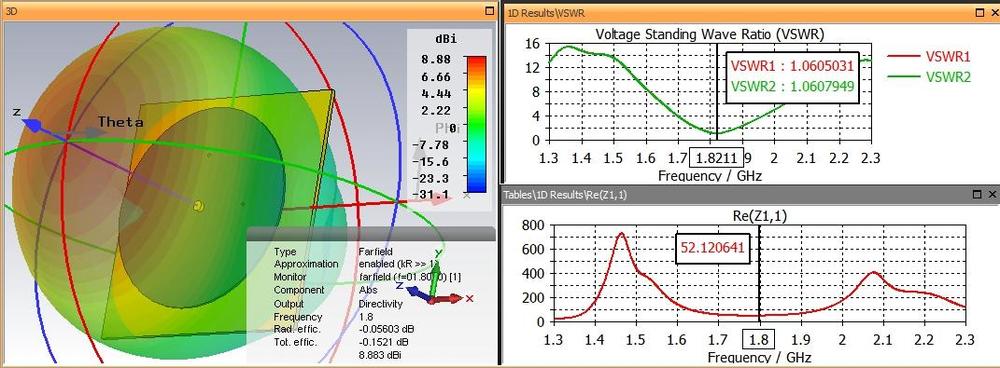1000x368 pixels.
Task: Click the dBi unit label above the color scale
Action: tap(446, 40)
